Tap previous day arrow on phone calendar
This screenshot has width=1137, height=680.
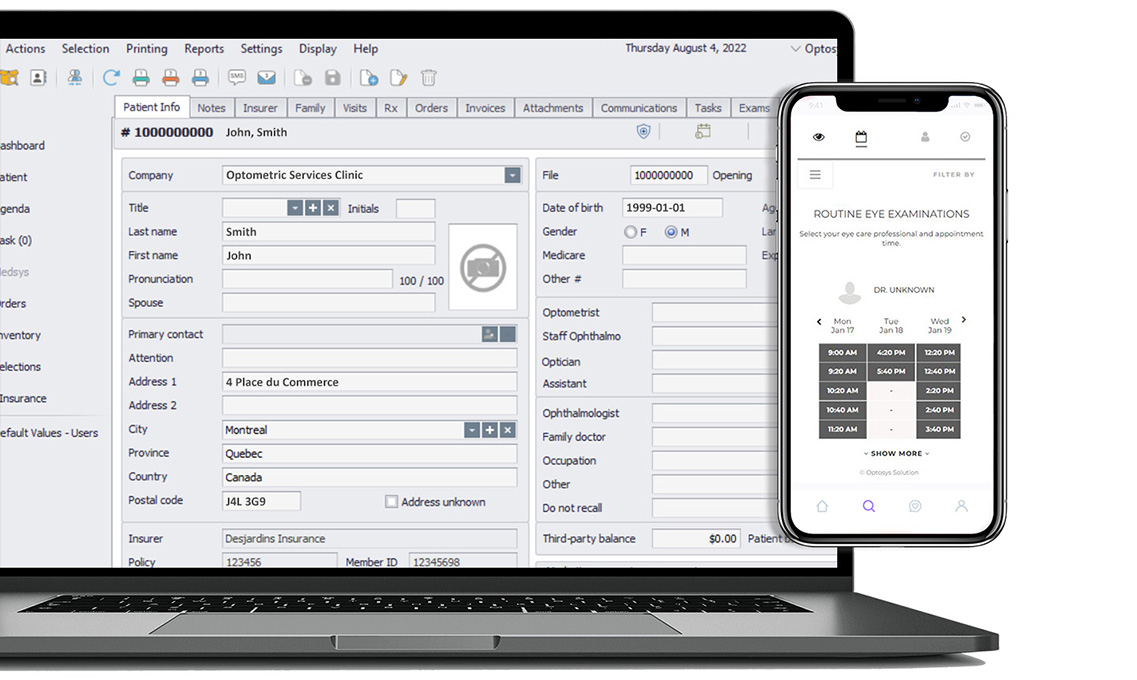[819, 321]
